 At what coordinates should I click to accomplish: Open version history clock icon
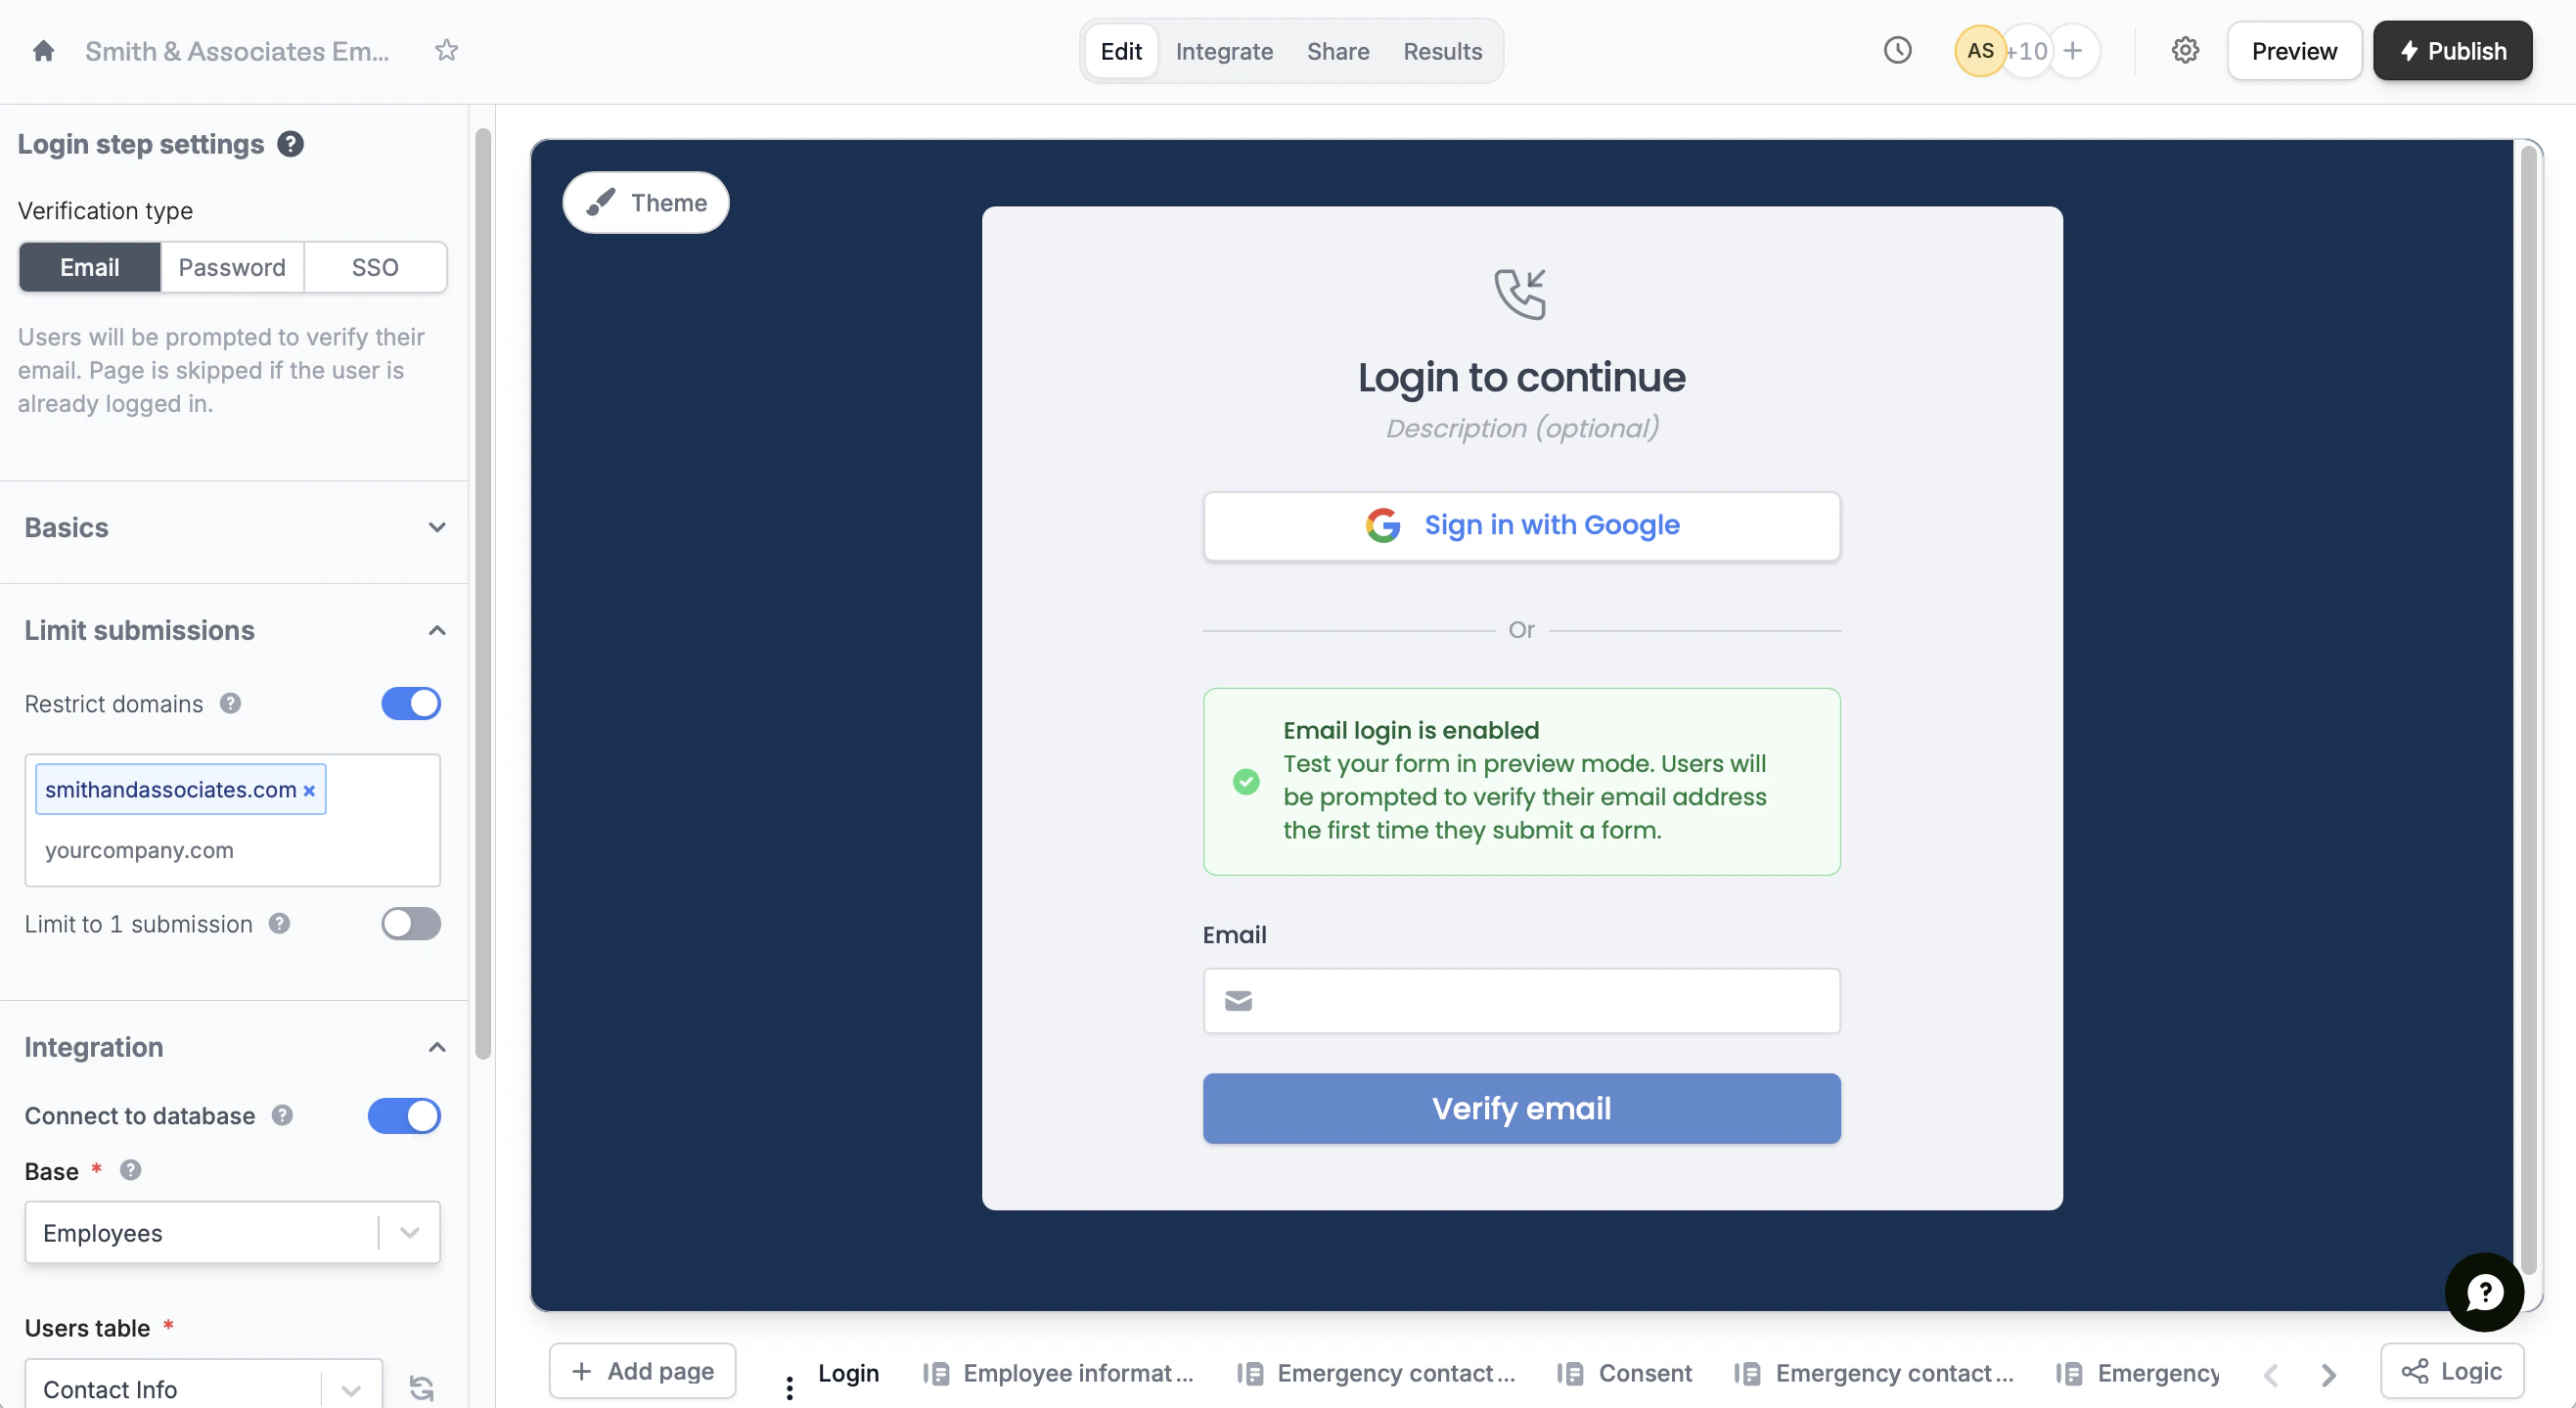pyautogui.click(x=1897, y=51)
